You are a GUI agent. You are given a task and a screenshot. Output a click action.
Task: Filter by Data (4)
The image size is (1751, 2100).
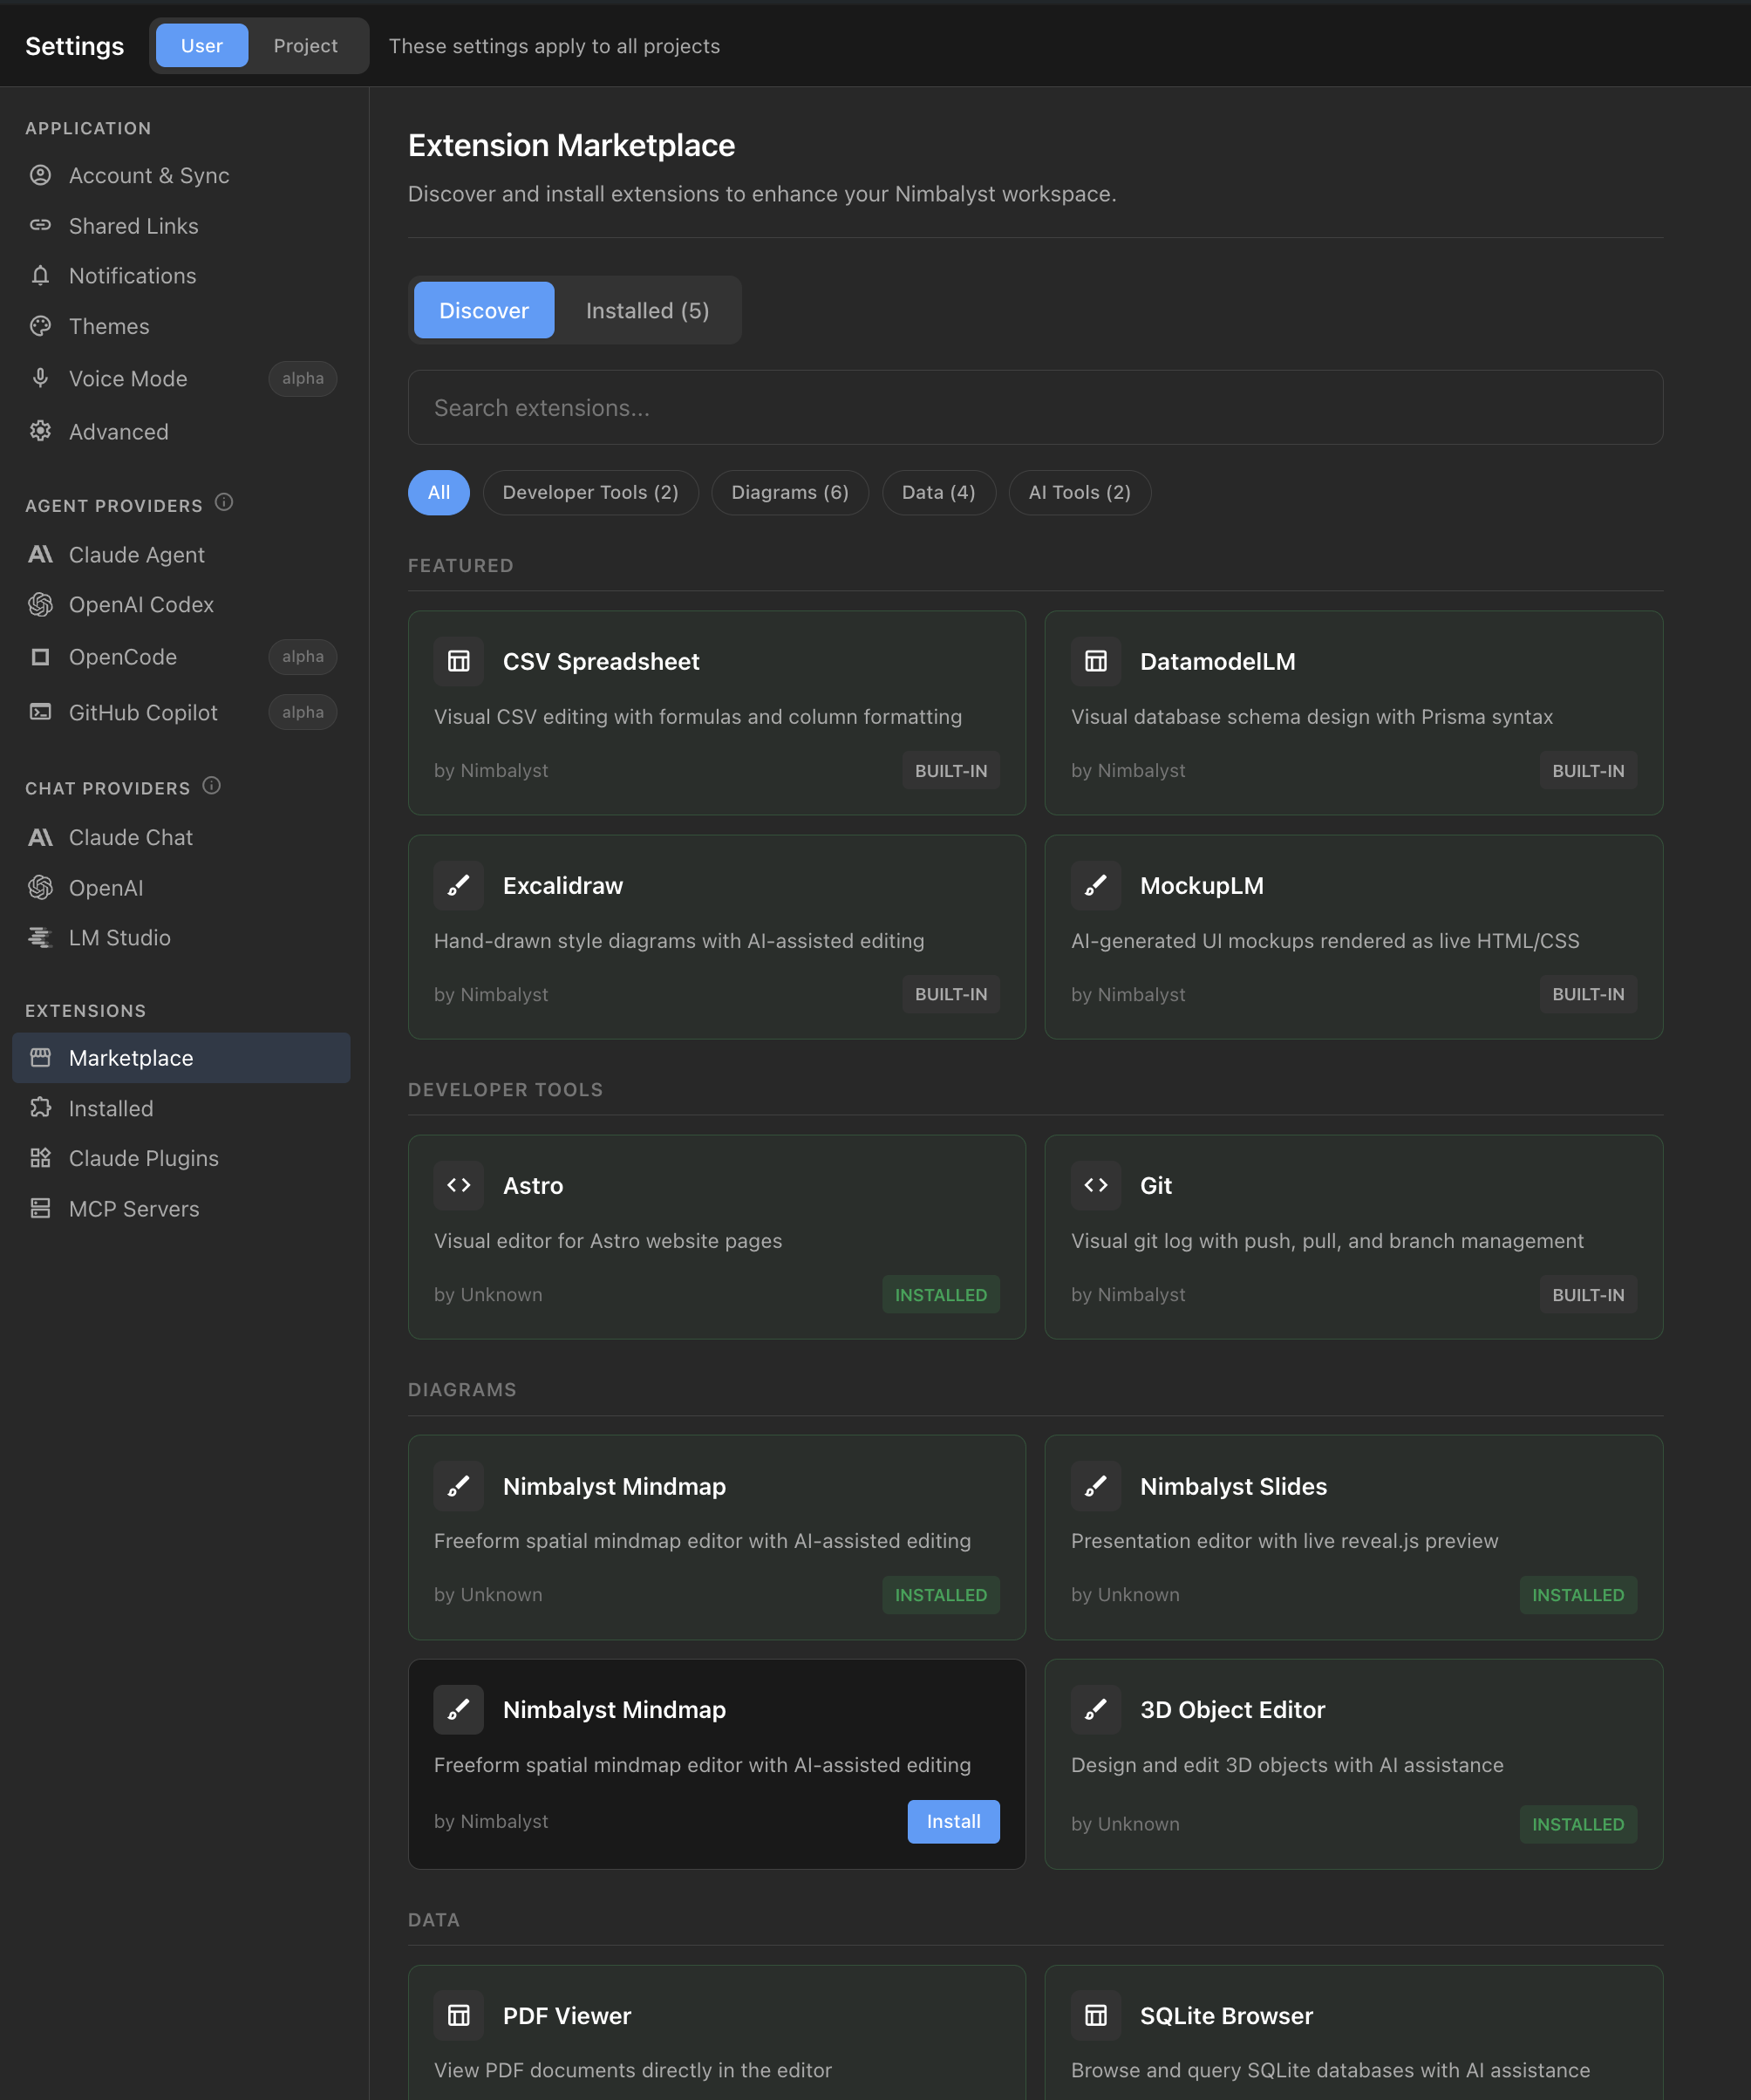click(x=938, y=492)
